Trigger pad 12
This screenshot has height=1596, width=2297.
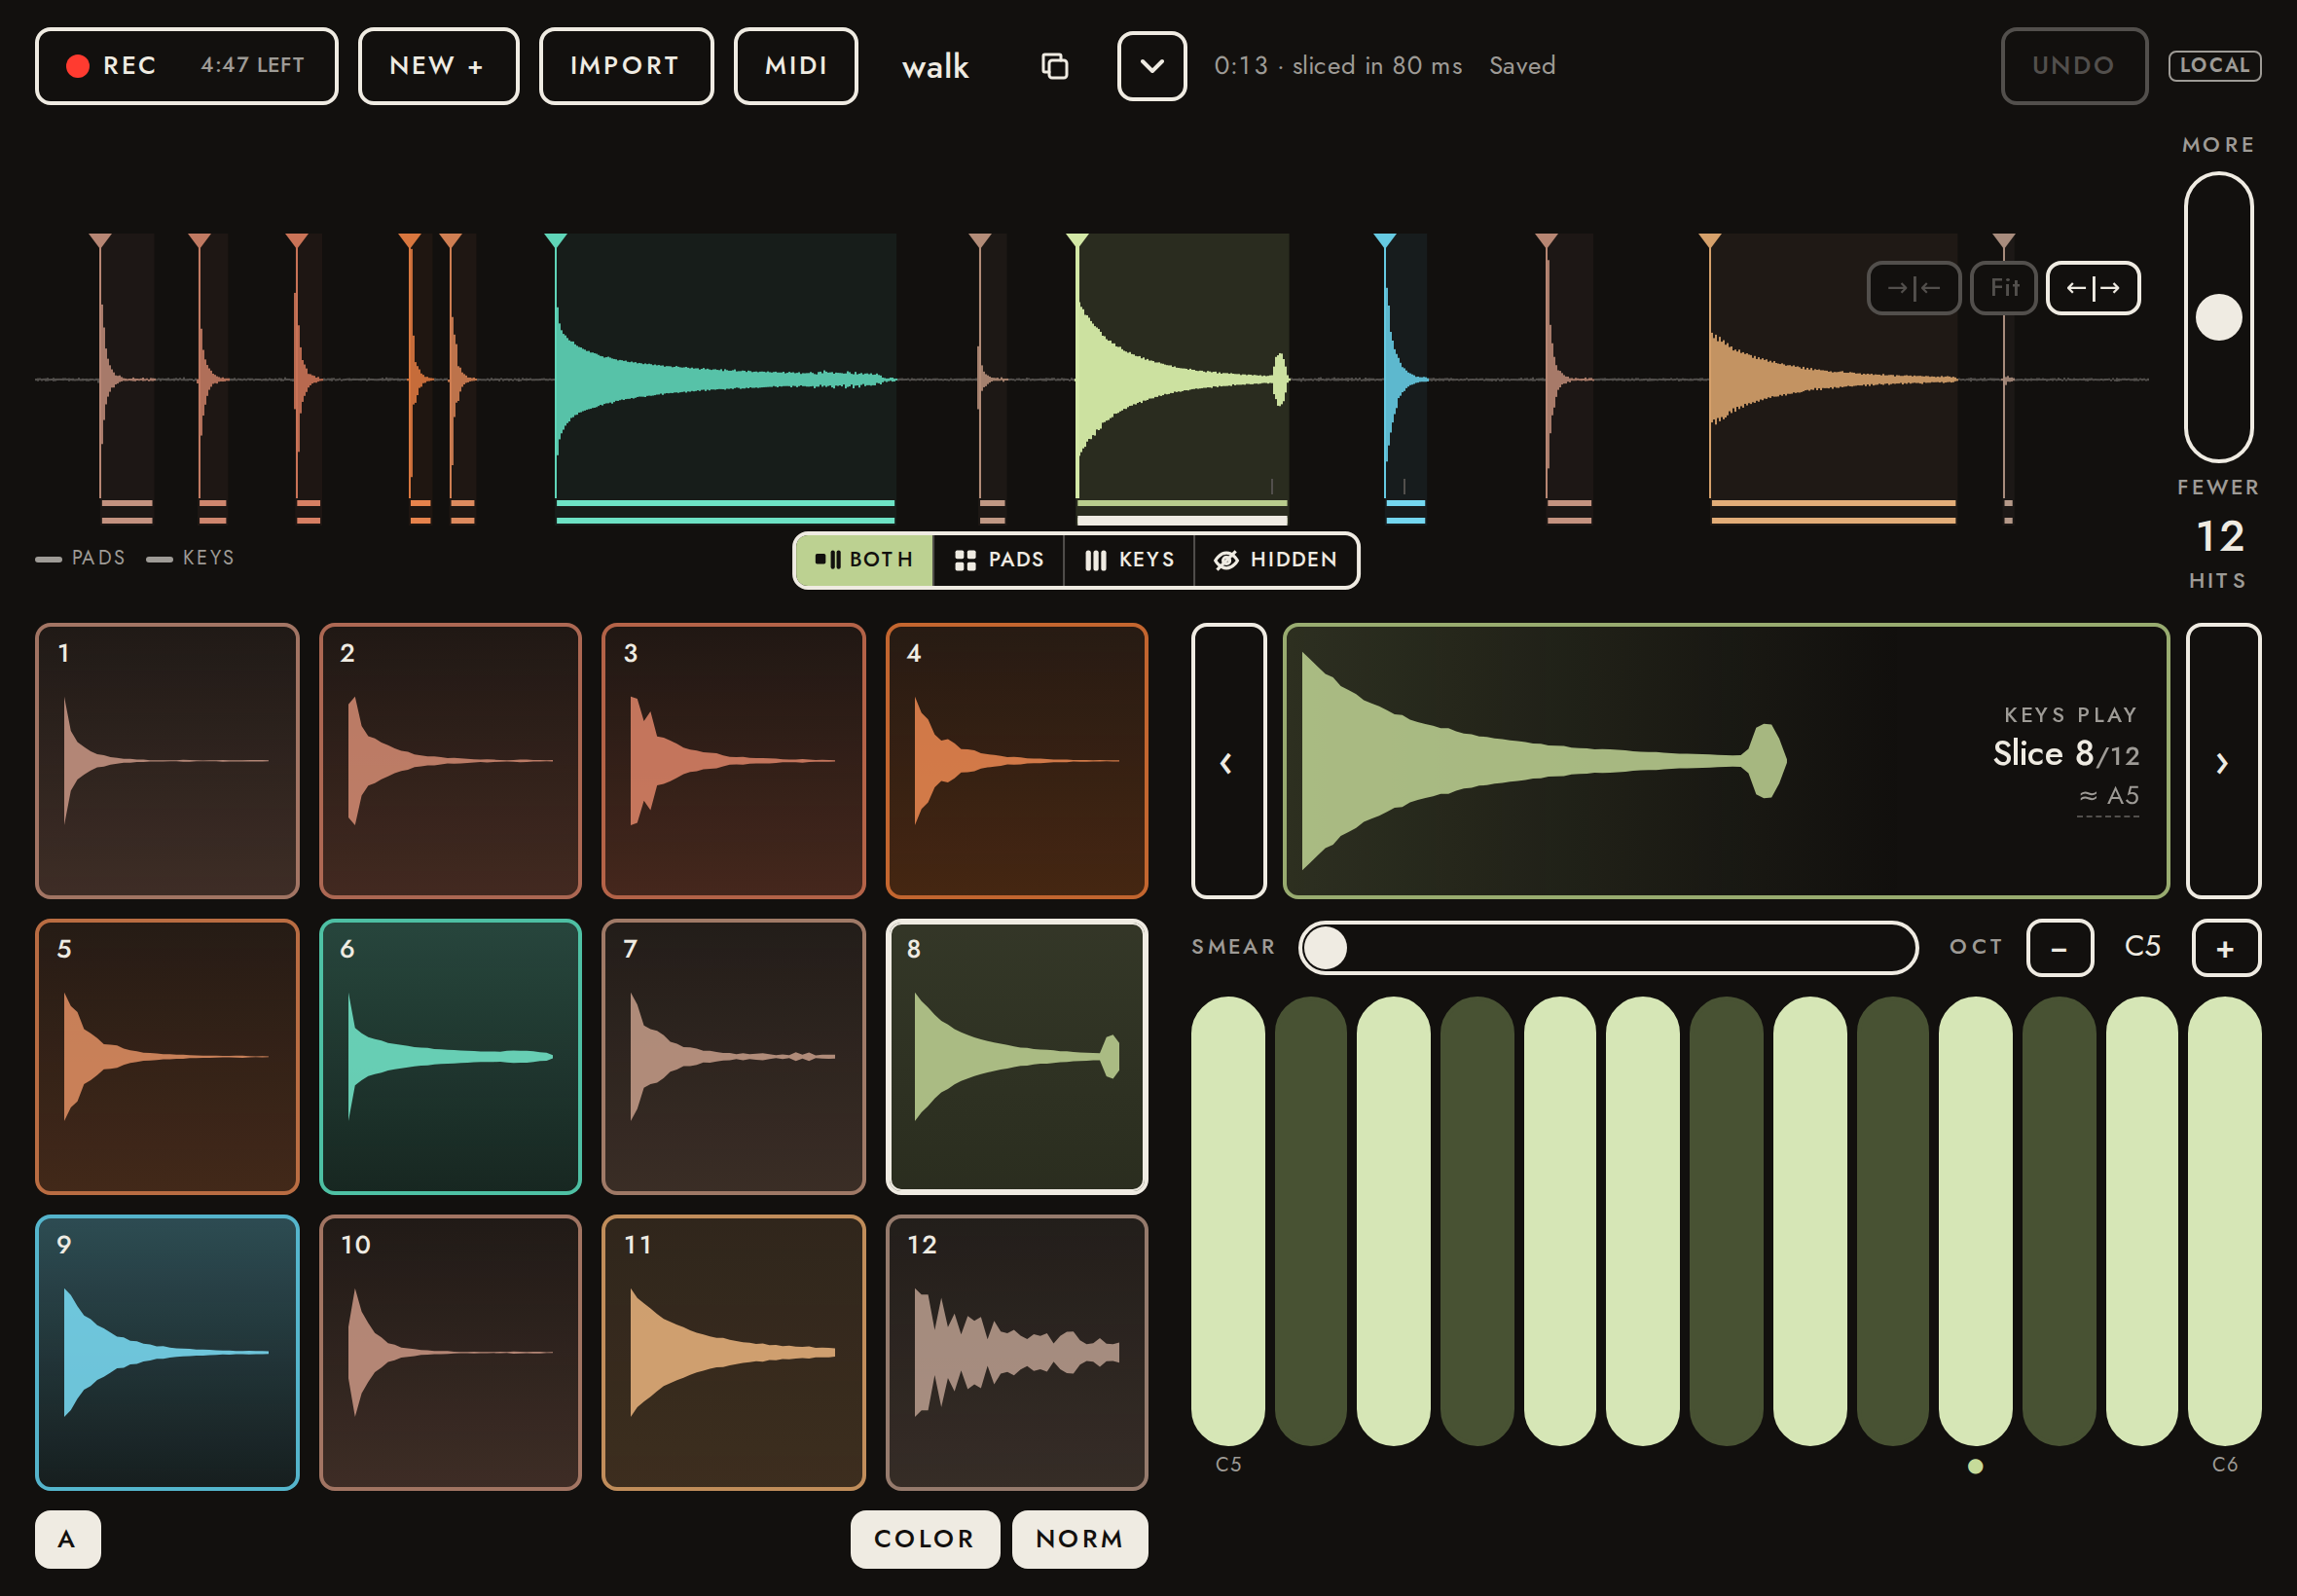pyautogui.click(x=1017, y=1353)
